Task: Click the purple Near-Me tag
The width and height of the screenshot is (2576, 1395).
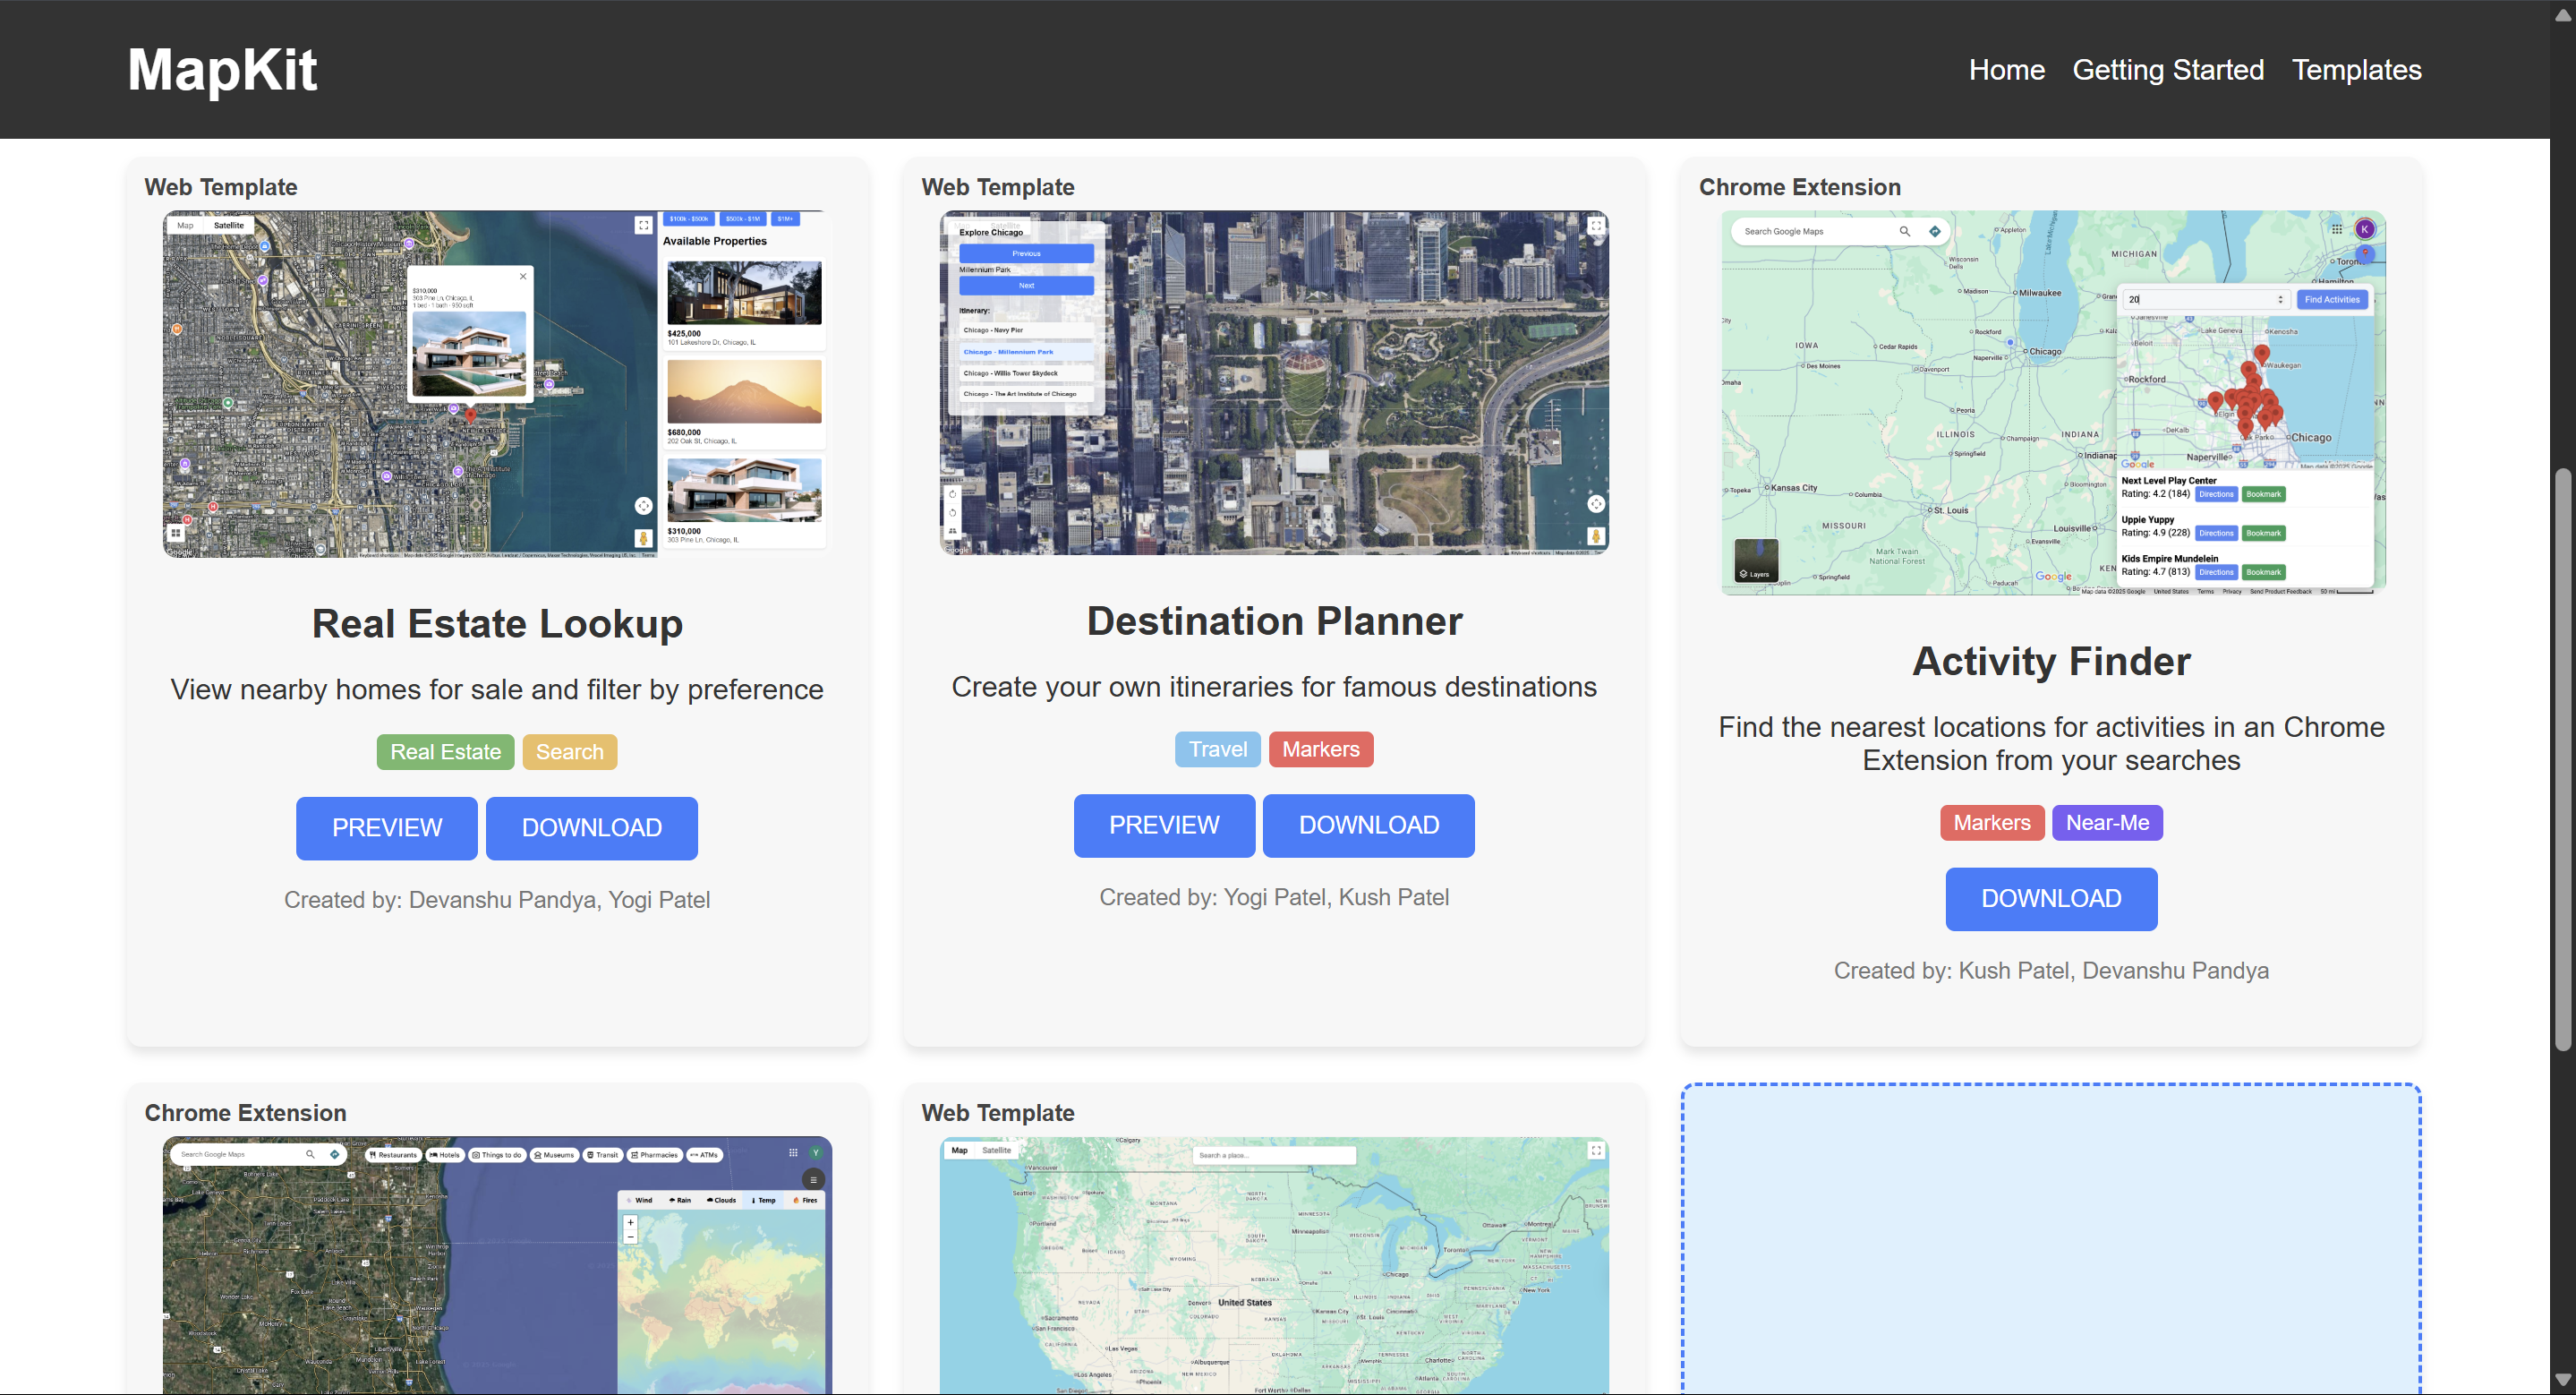Action: coord(2106,822)
